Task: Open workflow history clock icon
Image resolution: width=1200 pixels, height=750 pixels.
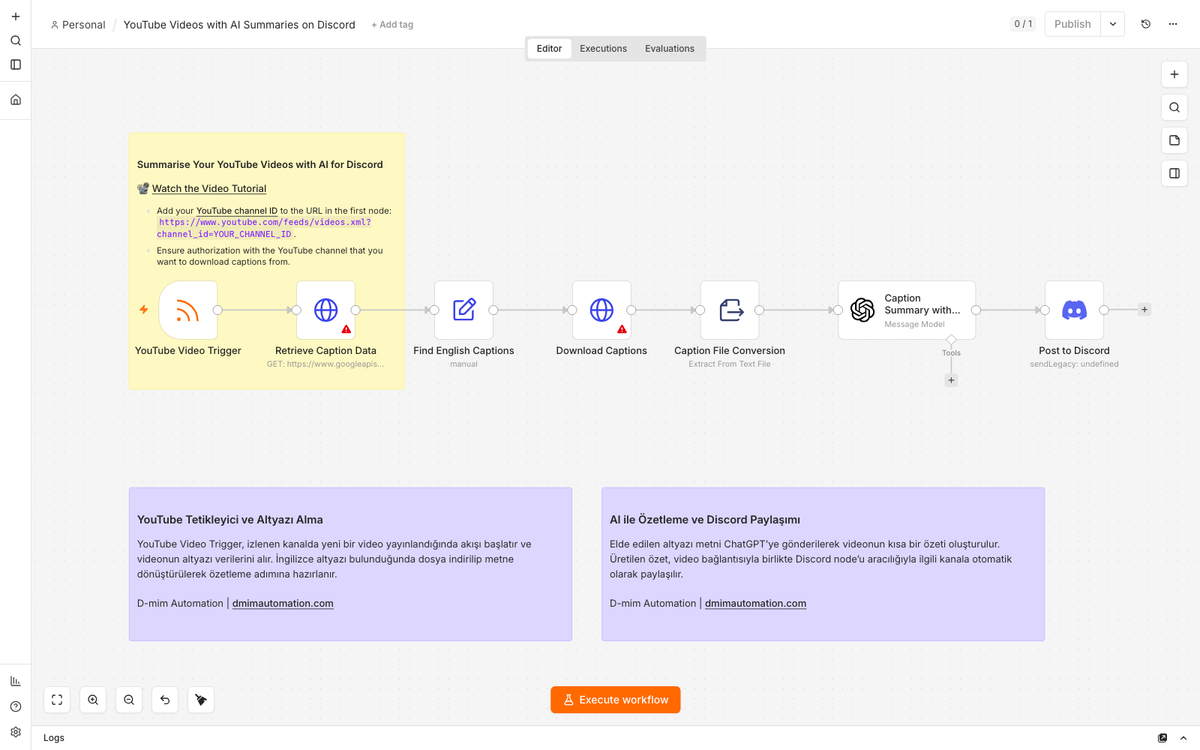Action: (x=1146, y=24)
